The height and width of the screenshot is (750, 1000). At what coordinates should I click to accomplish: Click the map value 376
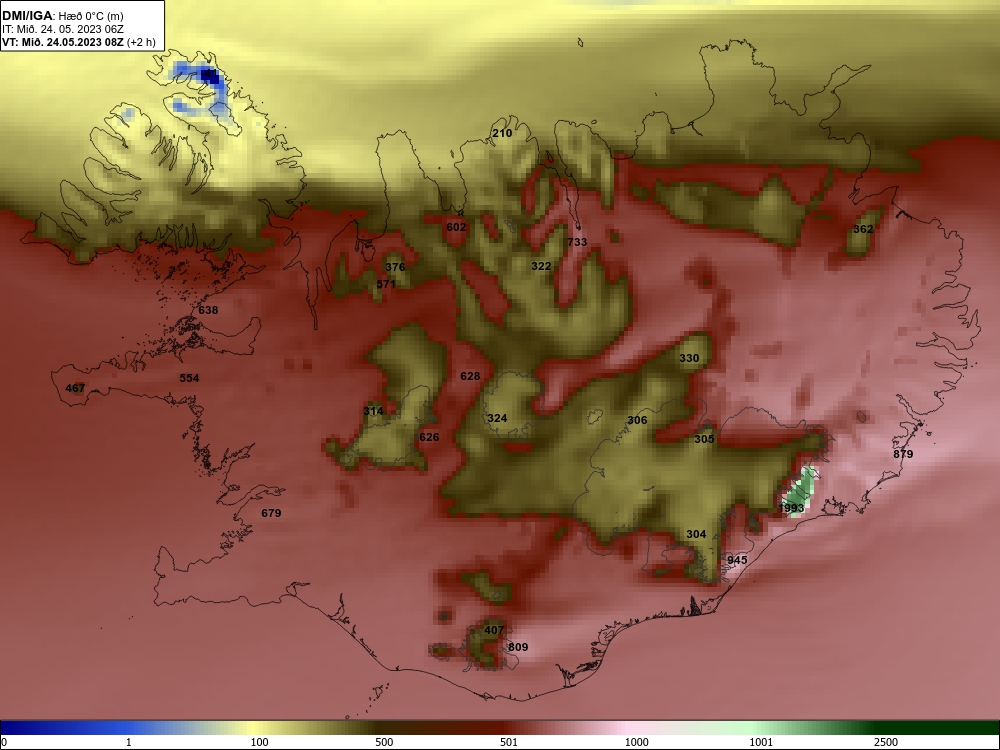pyautogui.click(x=395, y=267)
